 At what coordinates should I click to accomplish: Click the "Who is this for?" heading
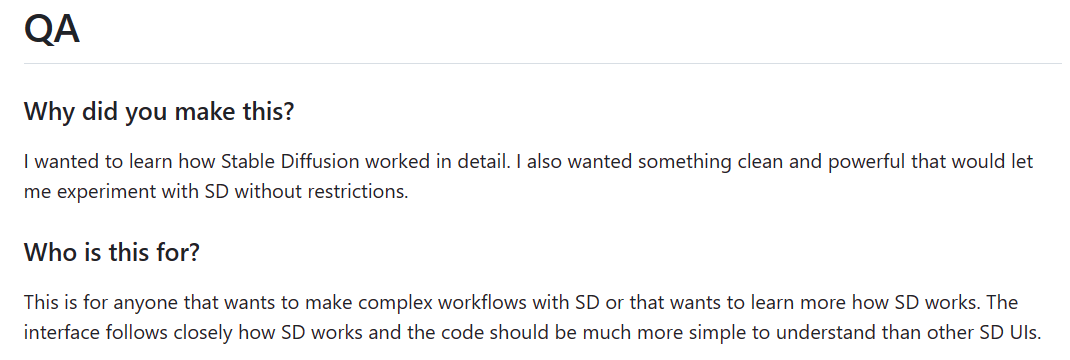coord(112,252)
